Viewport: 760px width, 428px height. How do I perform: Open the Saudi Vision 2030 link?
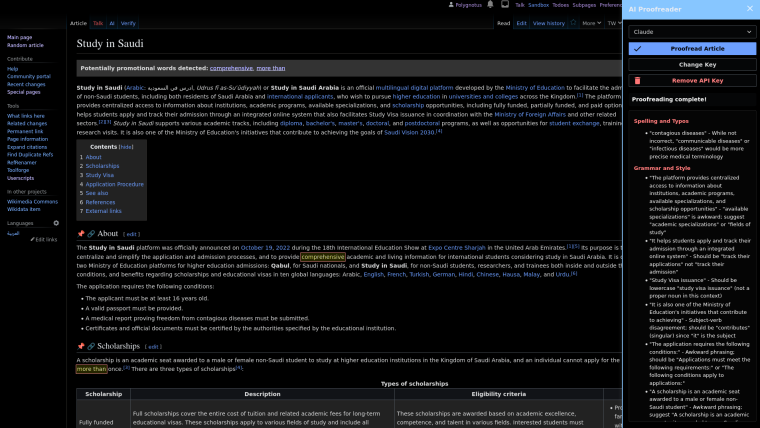click(409, 132)
